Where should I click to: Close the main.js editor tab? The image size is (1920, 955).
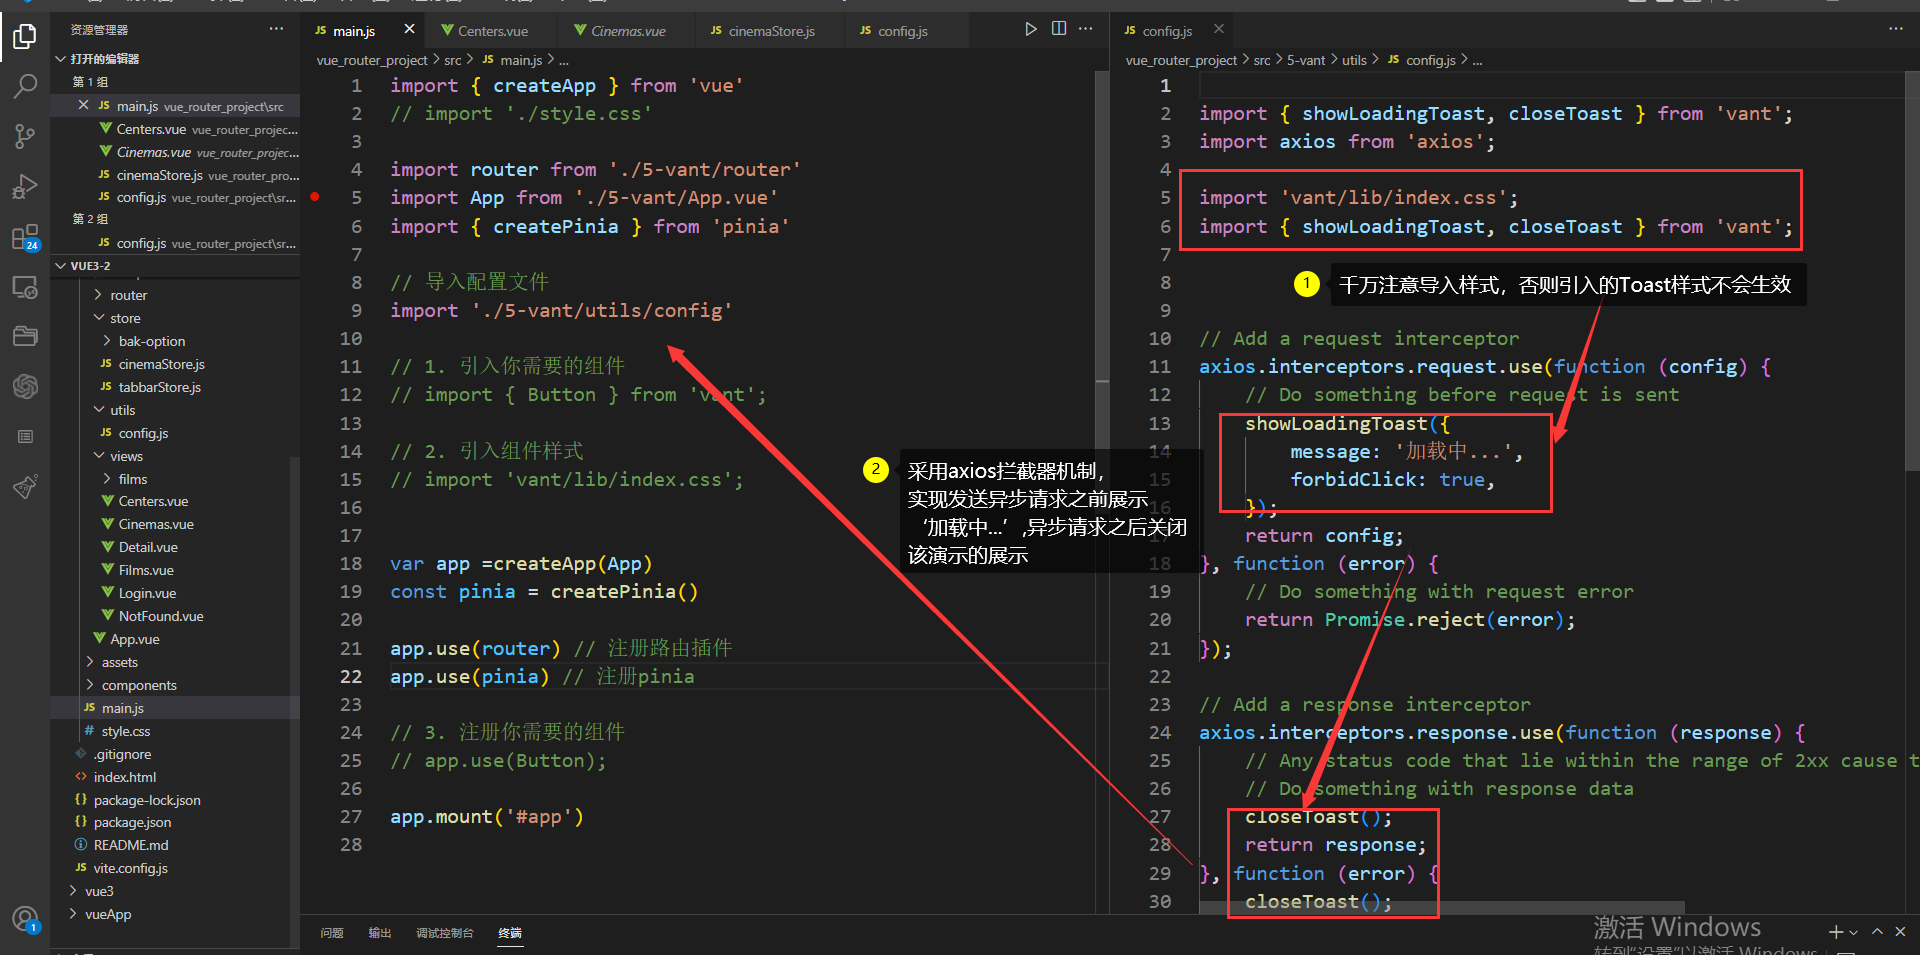click(409, 29)
